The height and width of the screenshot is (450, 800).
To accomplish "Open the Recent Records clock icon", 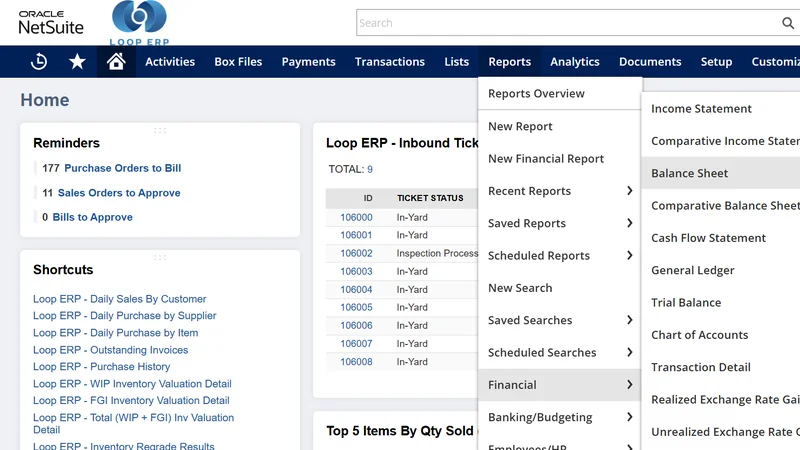I will [x=39, y=62].
